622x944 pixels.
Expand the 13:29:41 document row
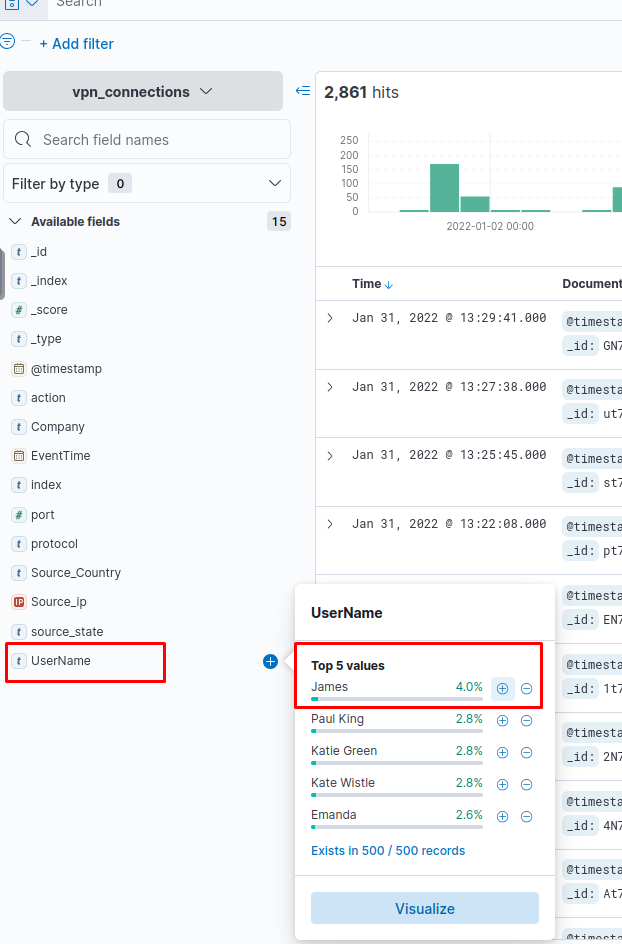pos(330,318)
